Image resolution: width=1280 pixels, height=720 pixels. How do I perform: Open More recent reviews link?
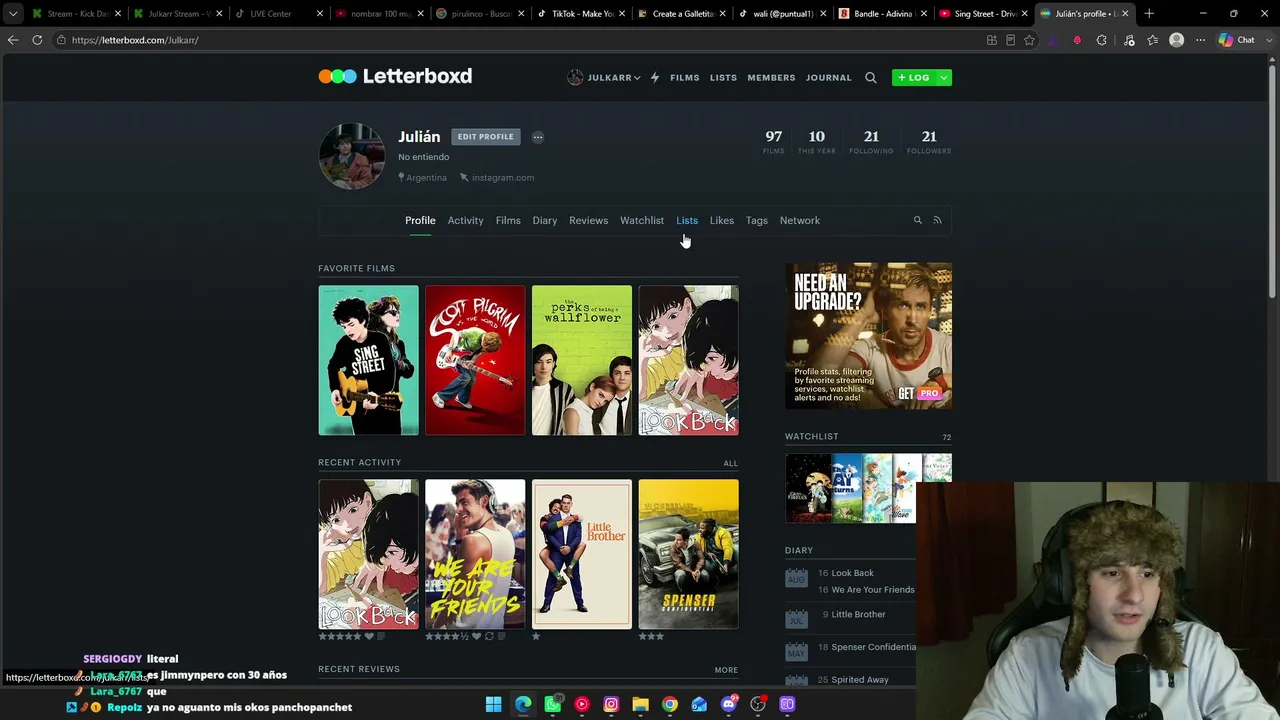coord(726,670)
